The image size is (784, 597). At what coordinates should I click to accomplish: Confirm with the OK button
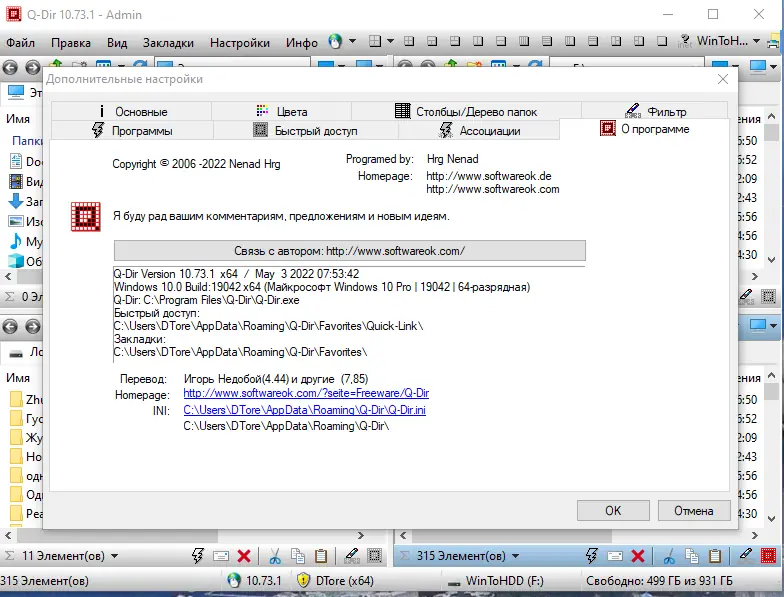coord(613,510)
